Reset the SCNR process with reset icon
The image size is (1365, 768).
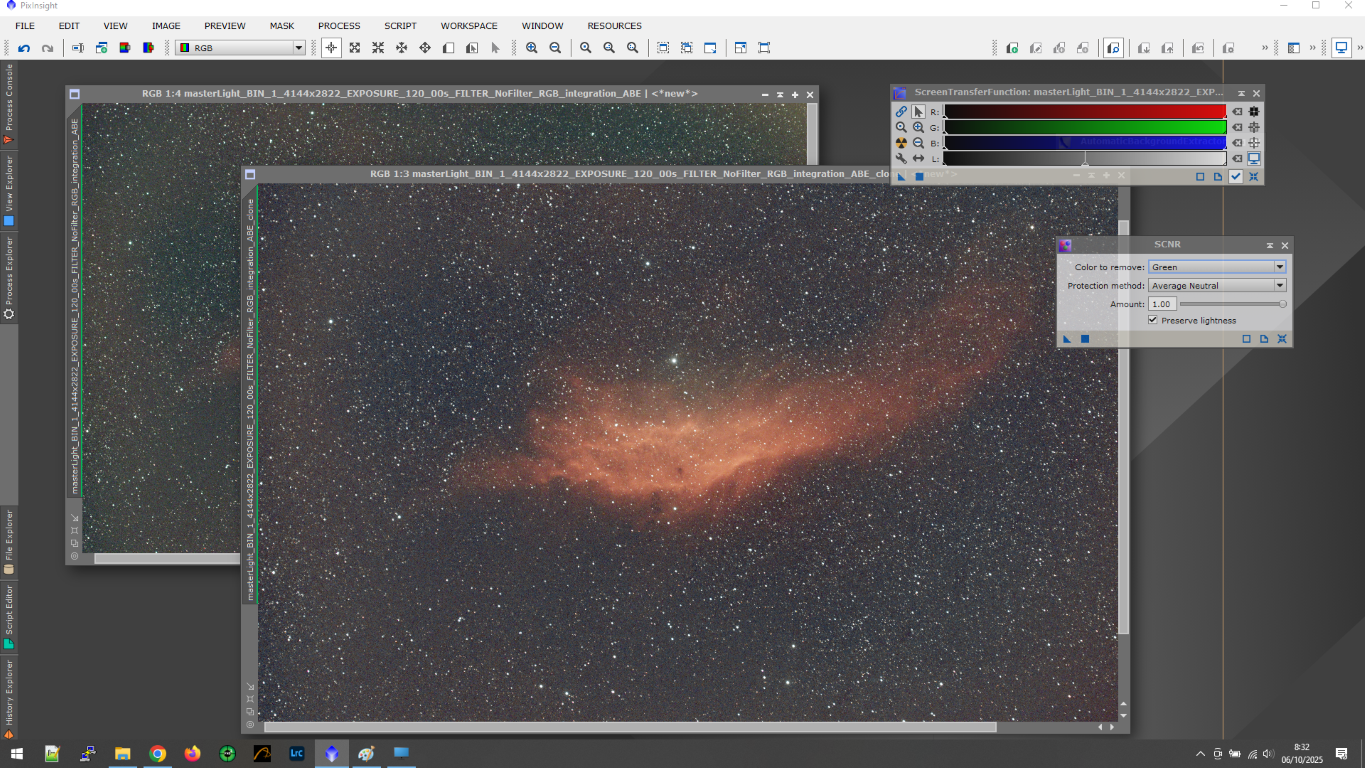click(x=1282, y=339)
